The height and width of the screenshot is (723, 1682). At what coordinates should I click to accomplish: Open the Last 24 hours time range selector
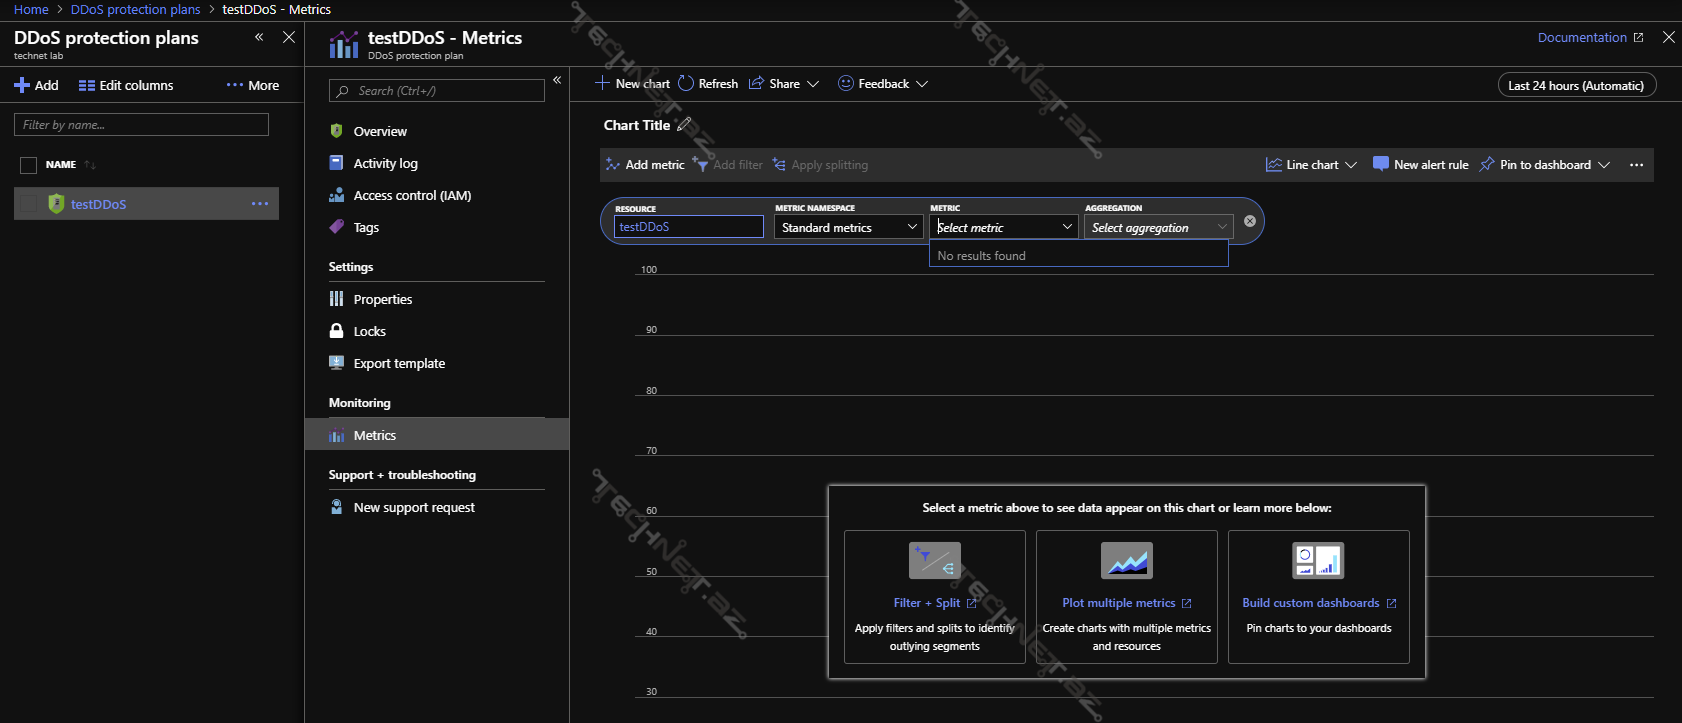point(1576,85)
